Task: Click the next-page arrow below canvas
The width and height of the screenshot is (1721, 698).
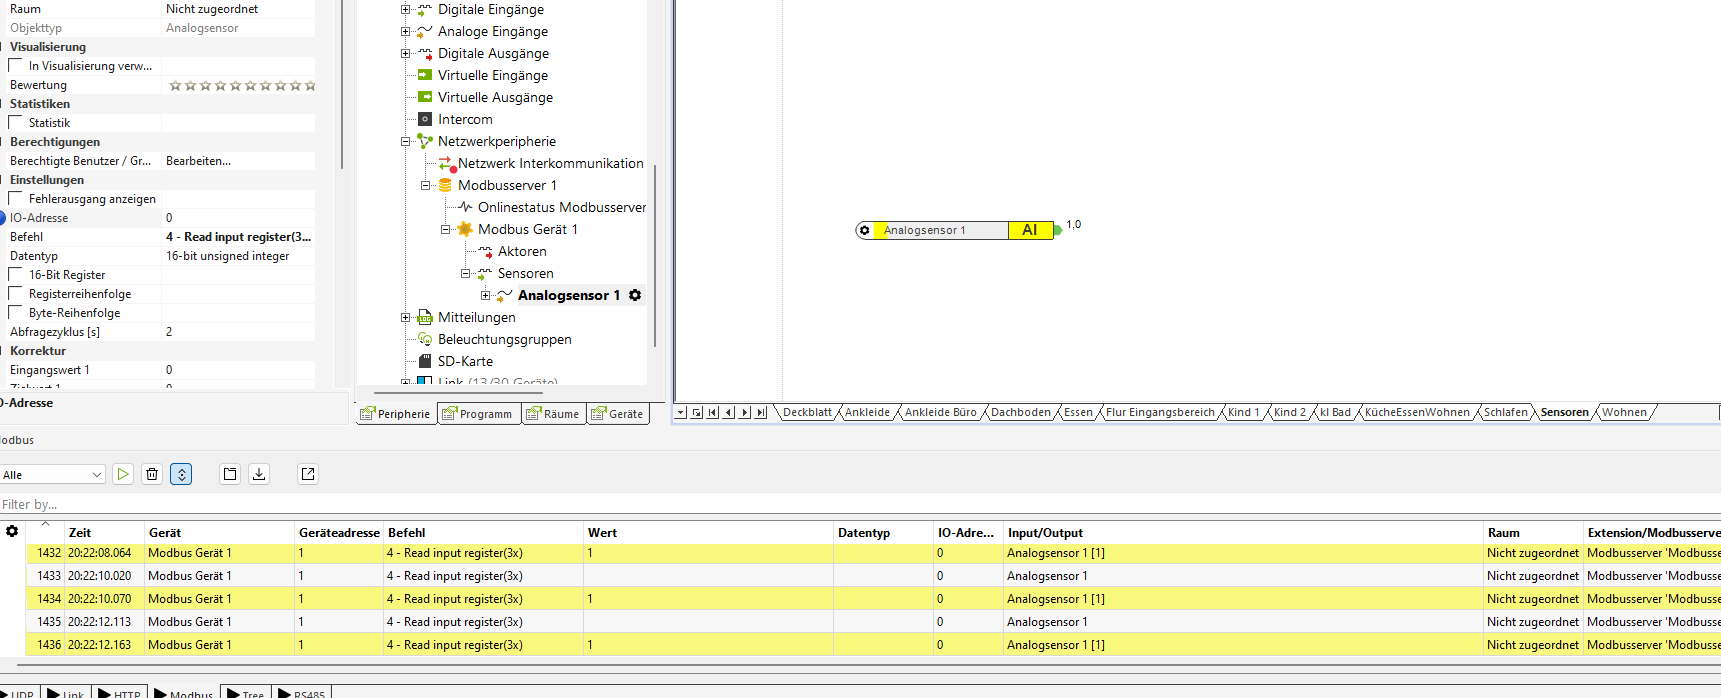Action: [745, 412]
